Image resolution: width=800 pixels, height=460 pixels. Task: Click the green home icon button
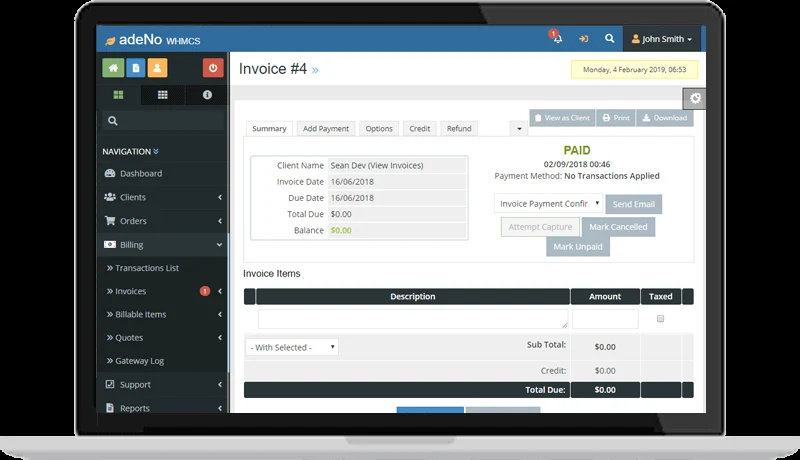(x=113, y=68)
